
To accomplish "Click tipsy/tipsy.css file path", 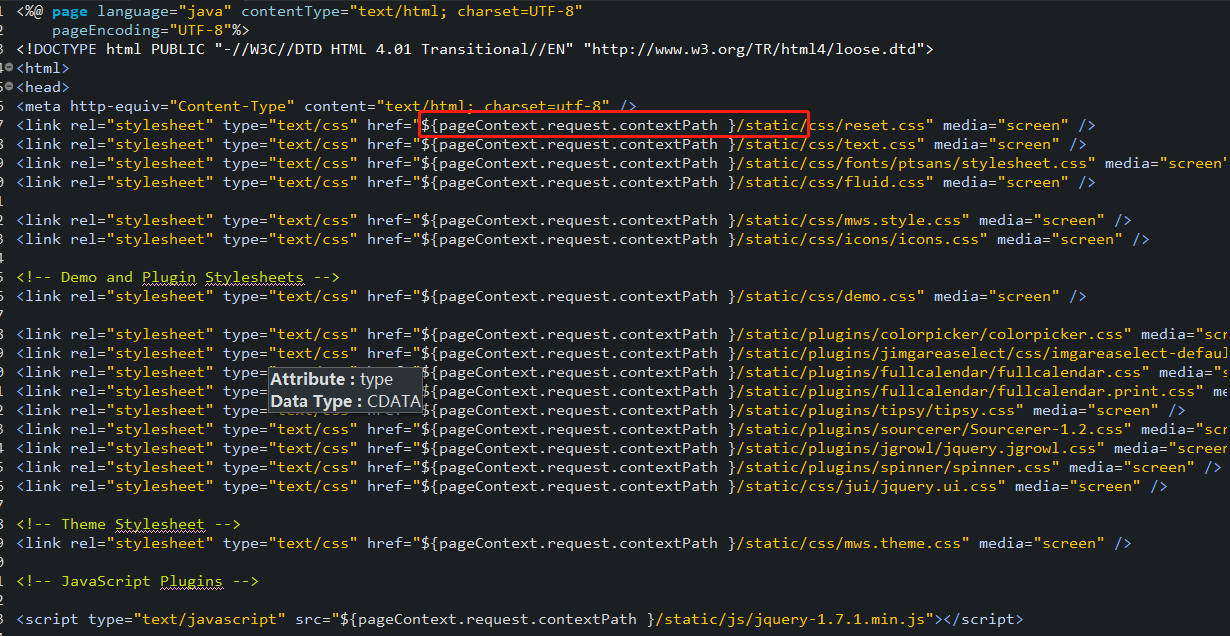I will (x=948, y=410).
